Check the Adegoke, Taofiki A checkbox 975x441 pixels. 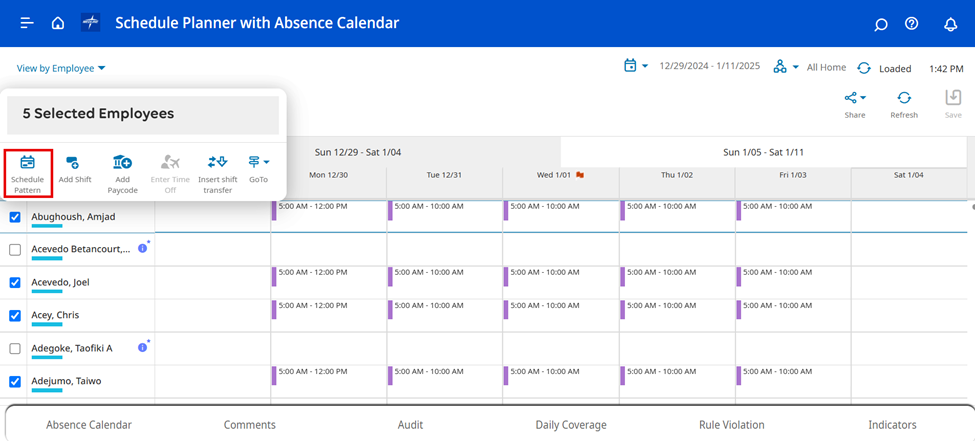click(x=15, y=349)
